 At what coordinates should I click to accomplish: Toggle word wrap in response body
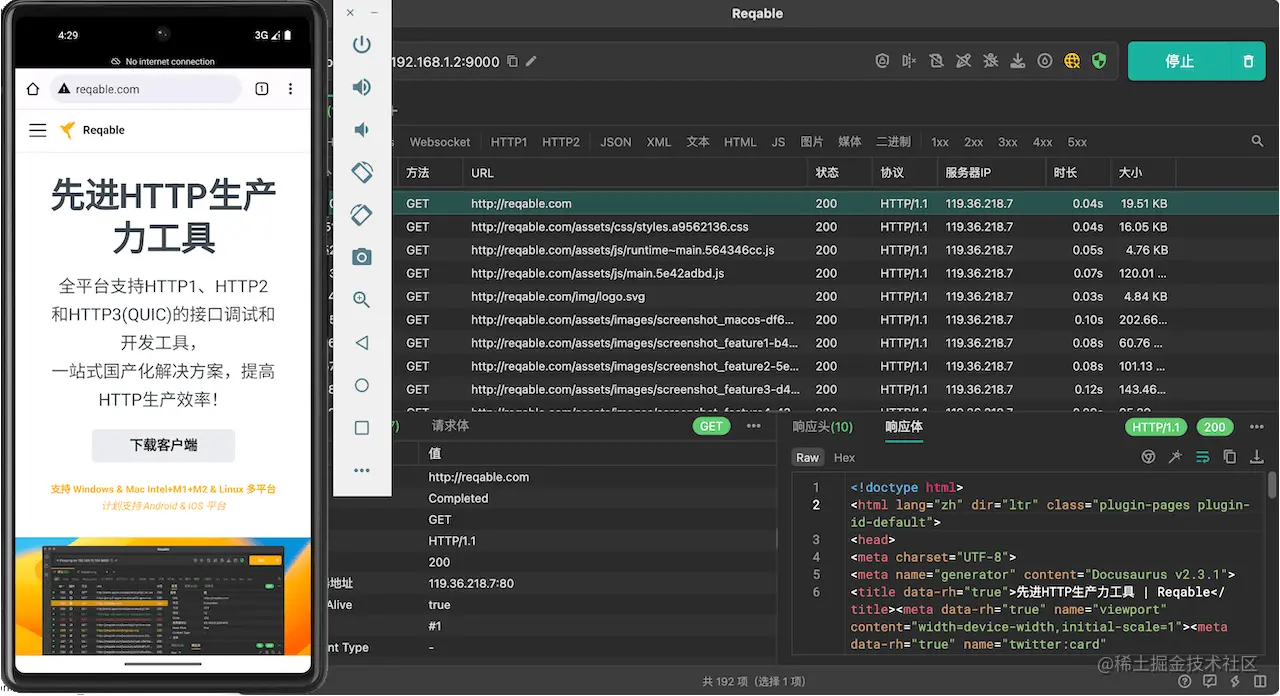1203,457
